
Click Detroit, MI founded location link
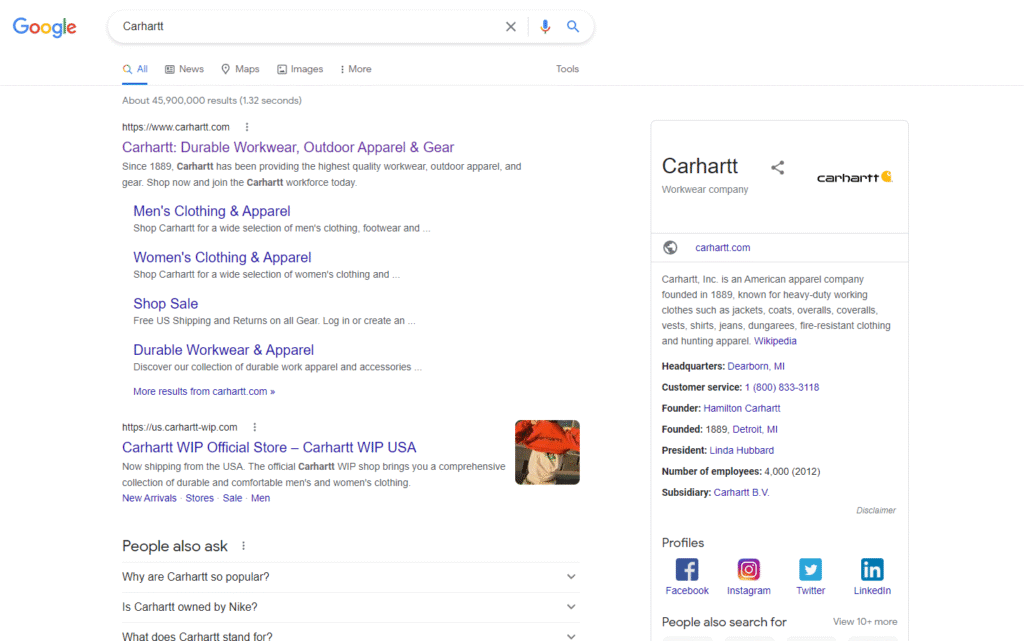[755, 430]
